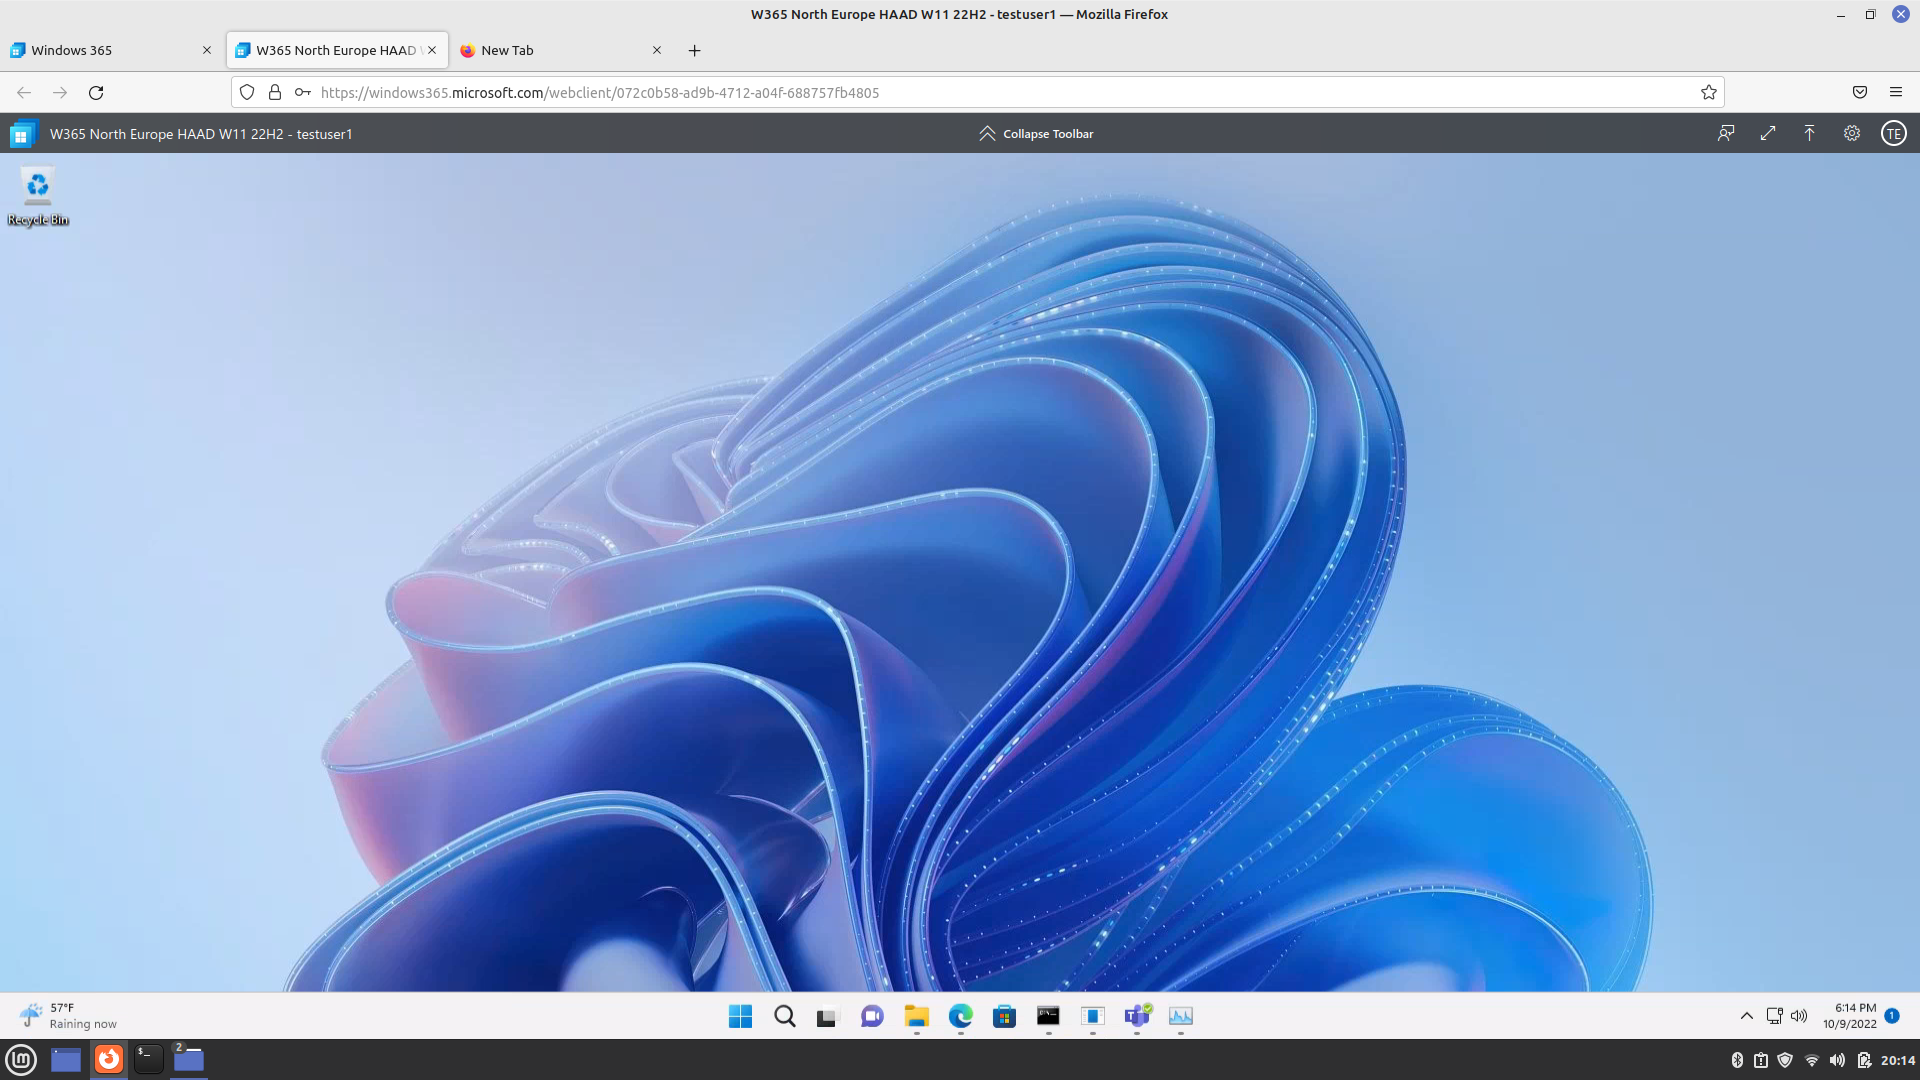
Task: Open the Save to Pocket button
Action: pyautogui.click(x=1860, y=93)
